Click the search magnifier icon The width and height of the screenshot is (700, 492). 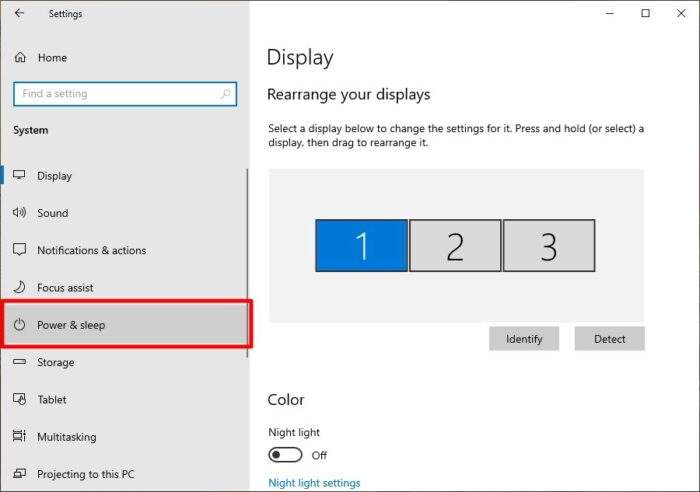(x=225, y=94)
